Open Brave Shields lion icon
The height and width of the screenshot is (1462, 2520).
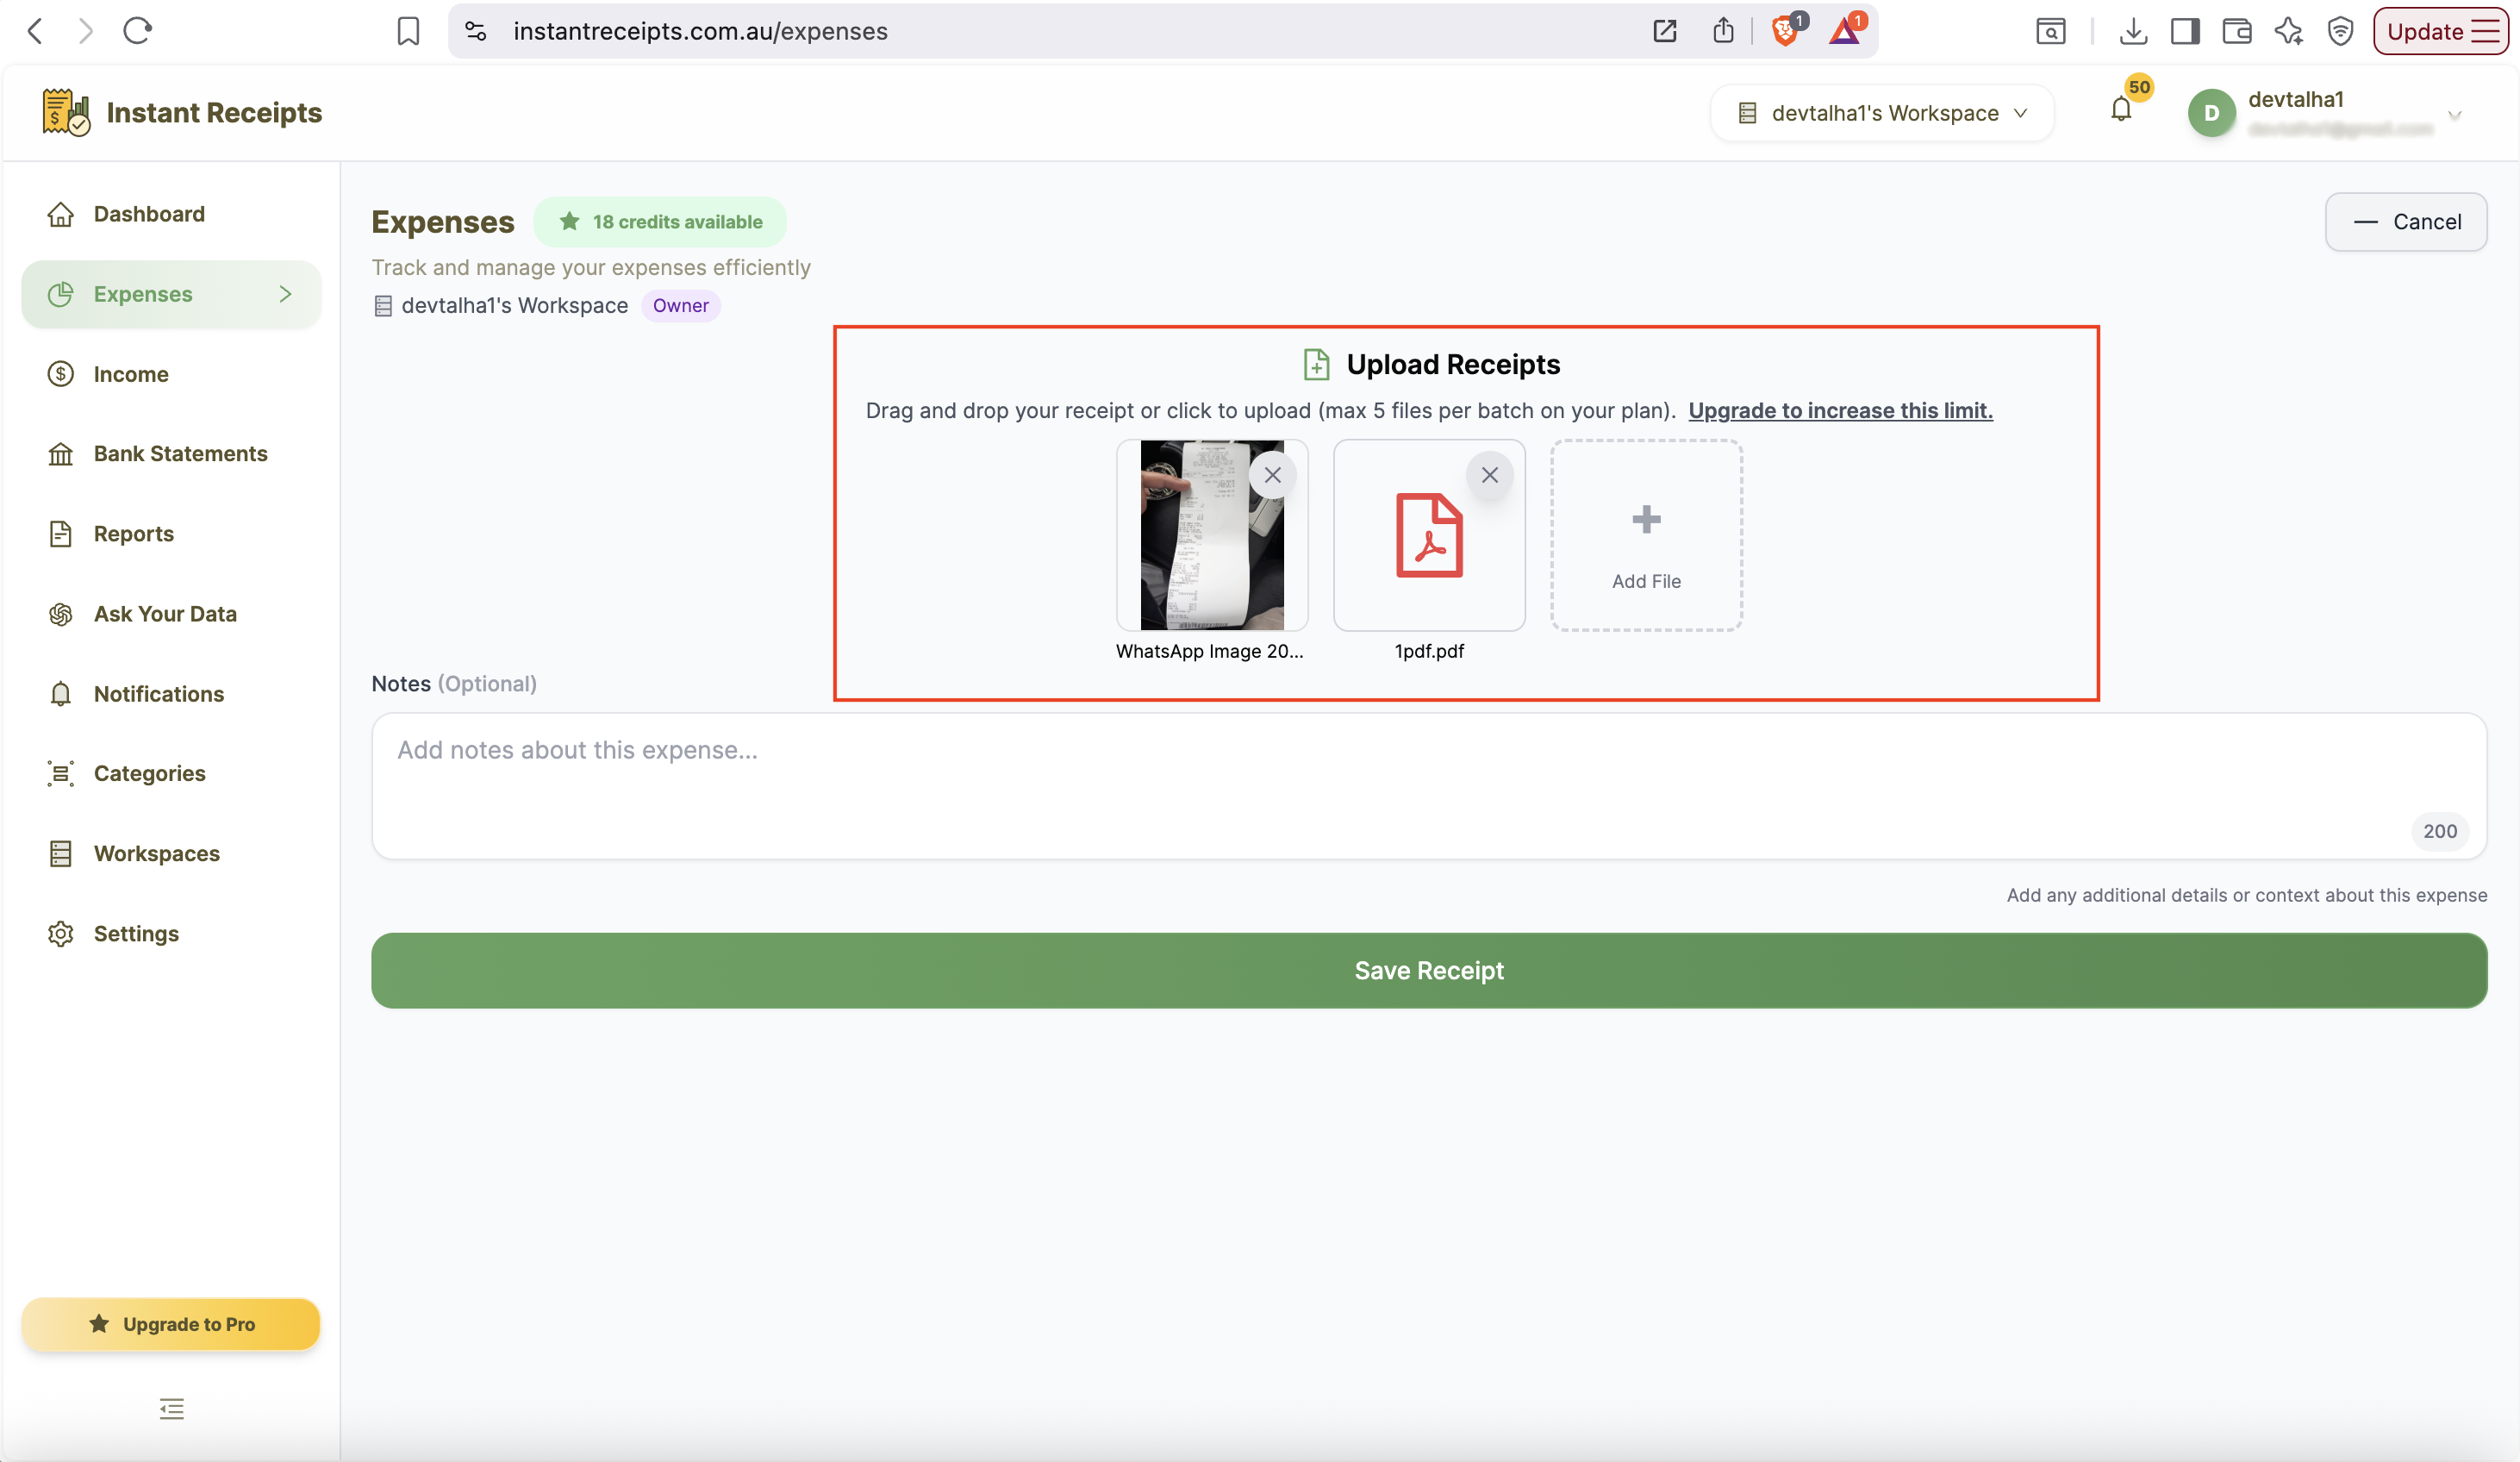point(1785,31)
